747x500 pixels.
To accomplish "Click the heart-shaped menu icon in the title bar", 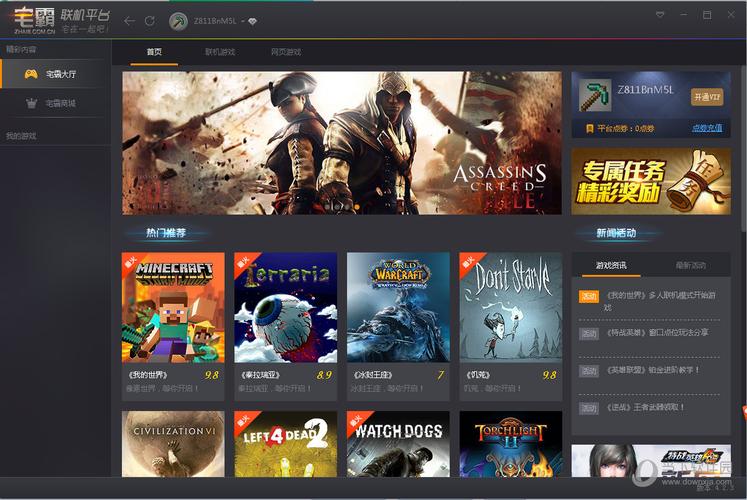I will tap(660, 15).
